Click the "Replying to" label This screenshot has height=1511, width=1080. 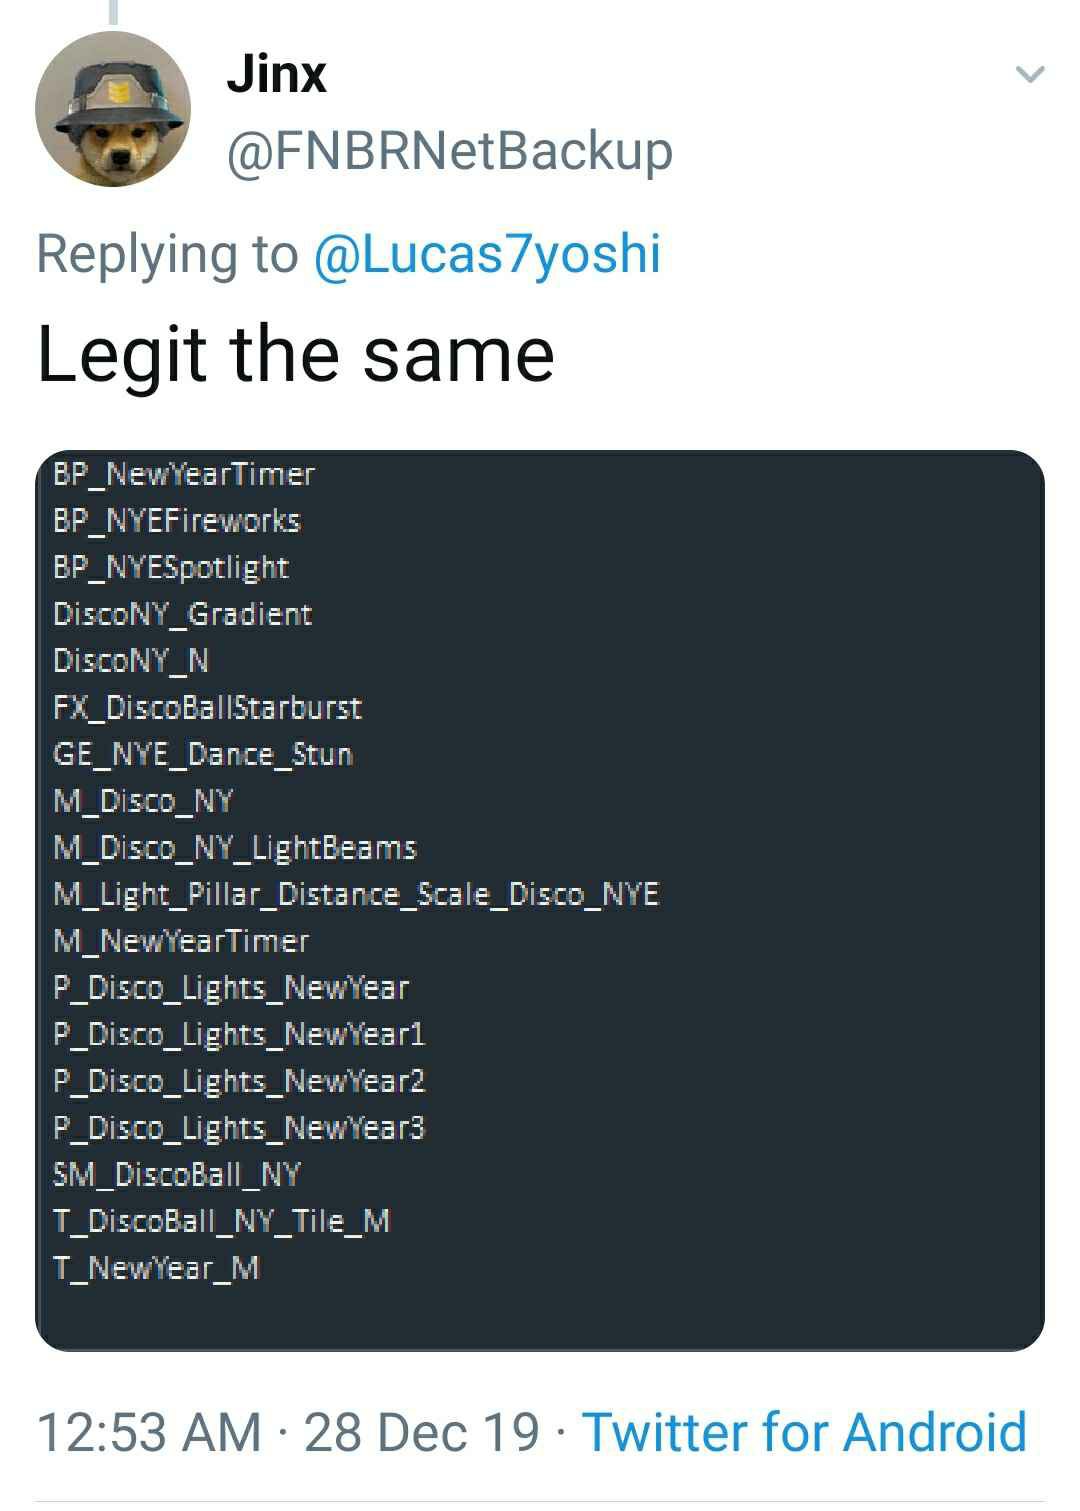pos(167,253)
